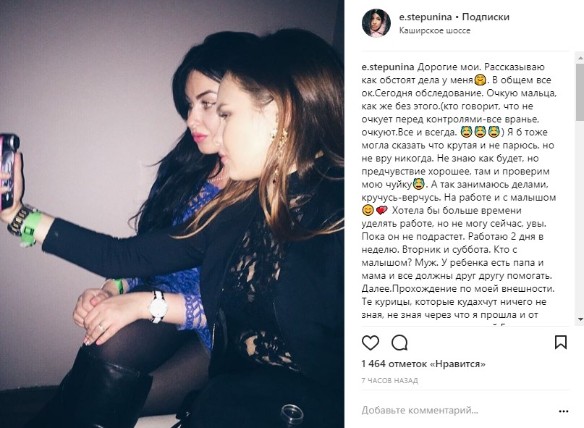Open the Каширское шоссе location link
Image resolution: width=584 pixels, height=428 pixels.
[435, 31]
